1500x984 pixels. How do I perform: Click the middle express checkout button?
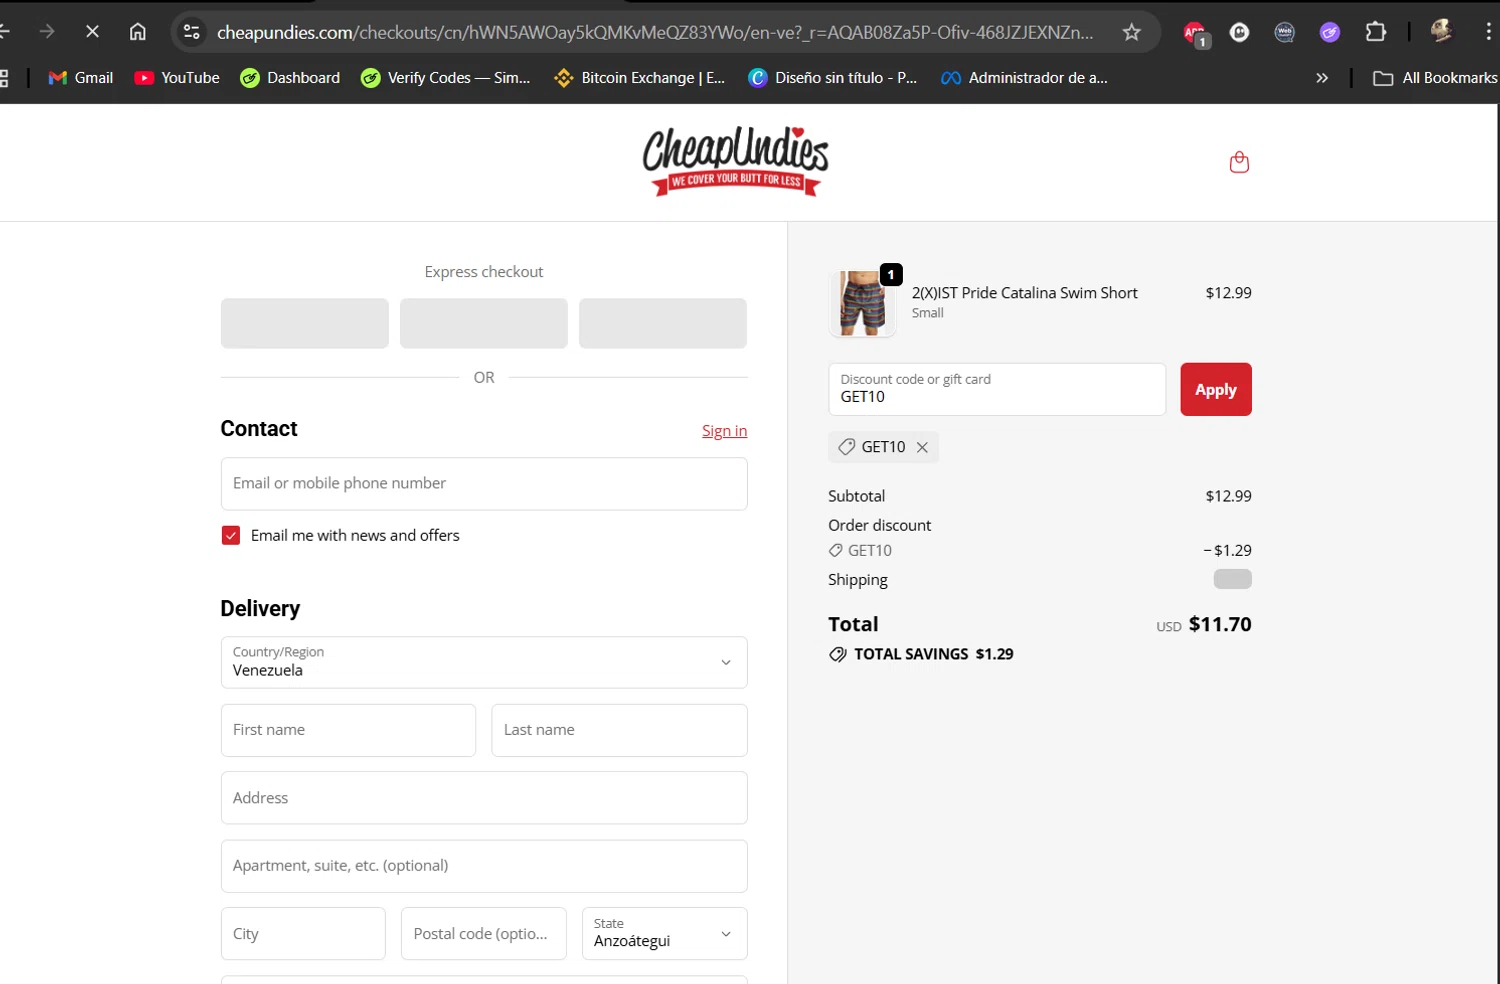[484, 323]
